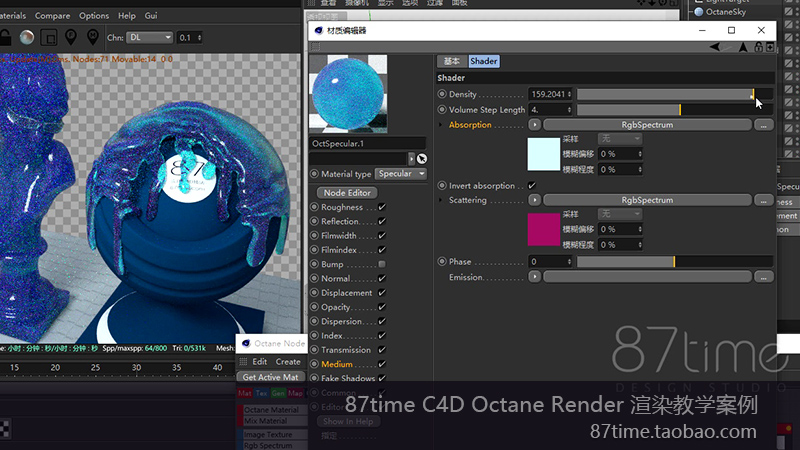Image resolution: width=800 pixels, height=450 pixels.
Task: Click the clay render sphere icon
Action: click(27, 37)
